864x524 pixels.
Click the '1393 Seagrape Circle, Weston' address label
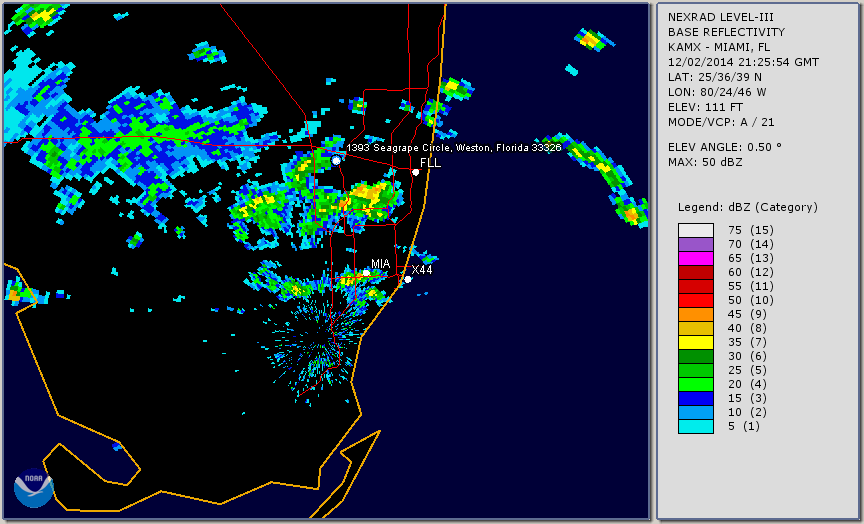[x=454, y=148]
